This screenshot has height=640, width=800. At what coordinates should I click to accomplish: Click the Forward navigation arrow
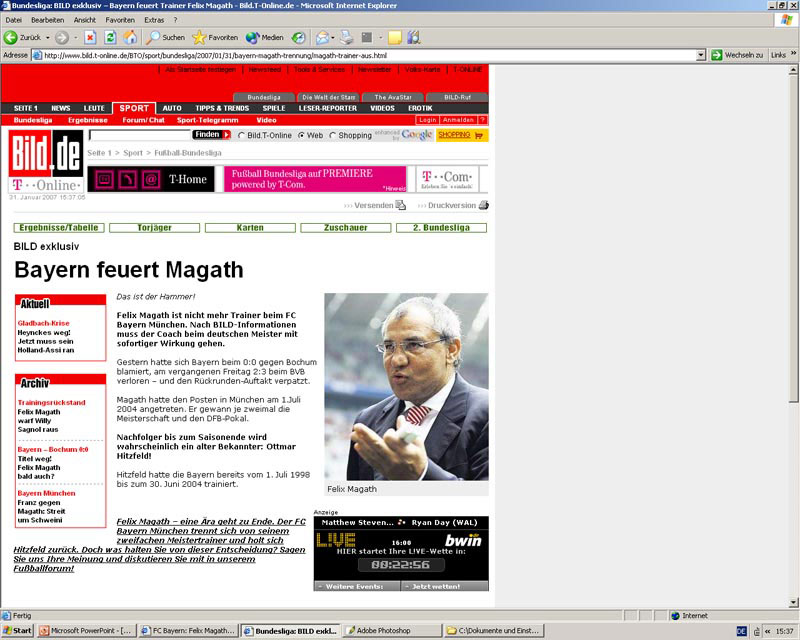coord(62,37)
